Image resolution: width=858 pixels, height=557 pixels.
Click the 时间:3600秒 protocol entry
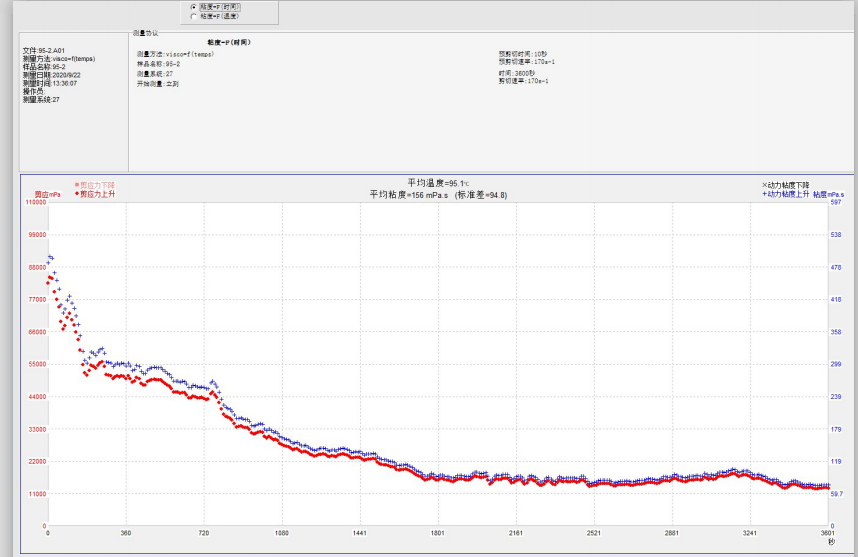click(x=517, y=73)
